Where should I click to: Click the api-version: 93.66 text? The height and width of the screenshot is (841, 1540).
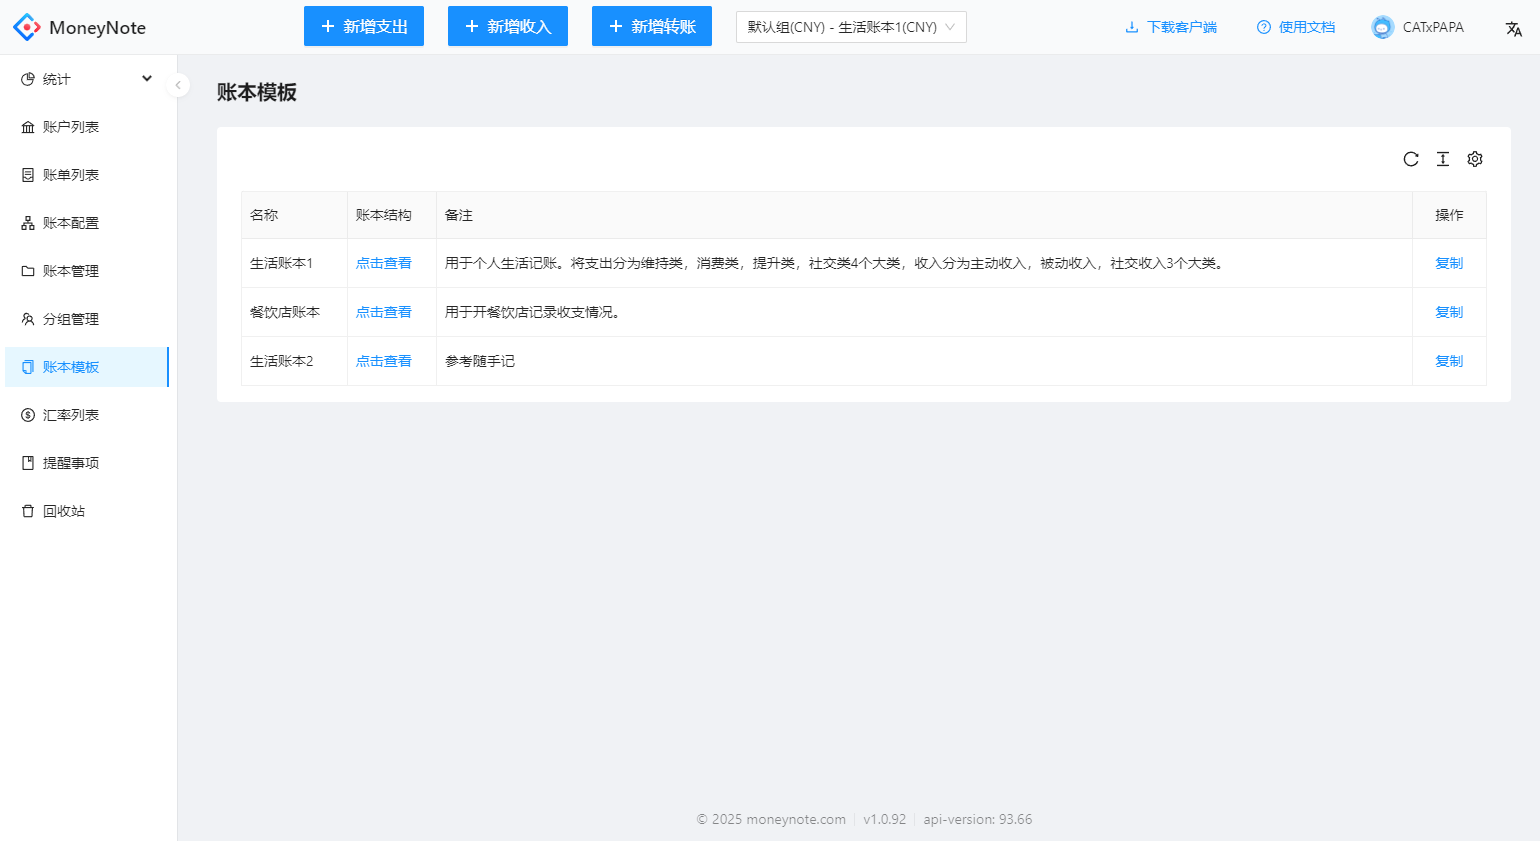978,819
